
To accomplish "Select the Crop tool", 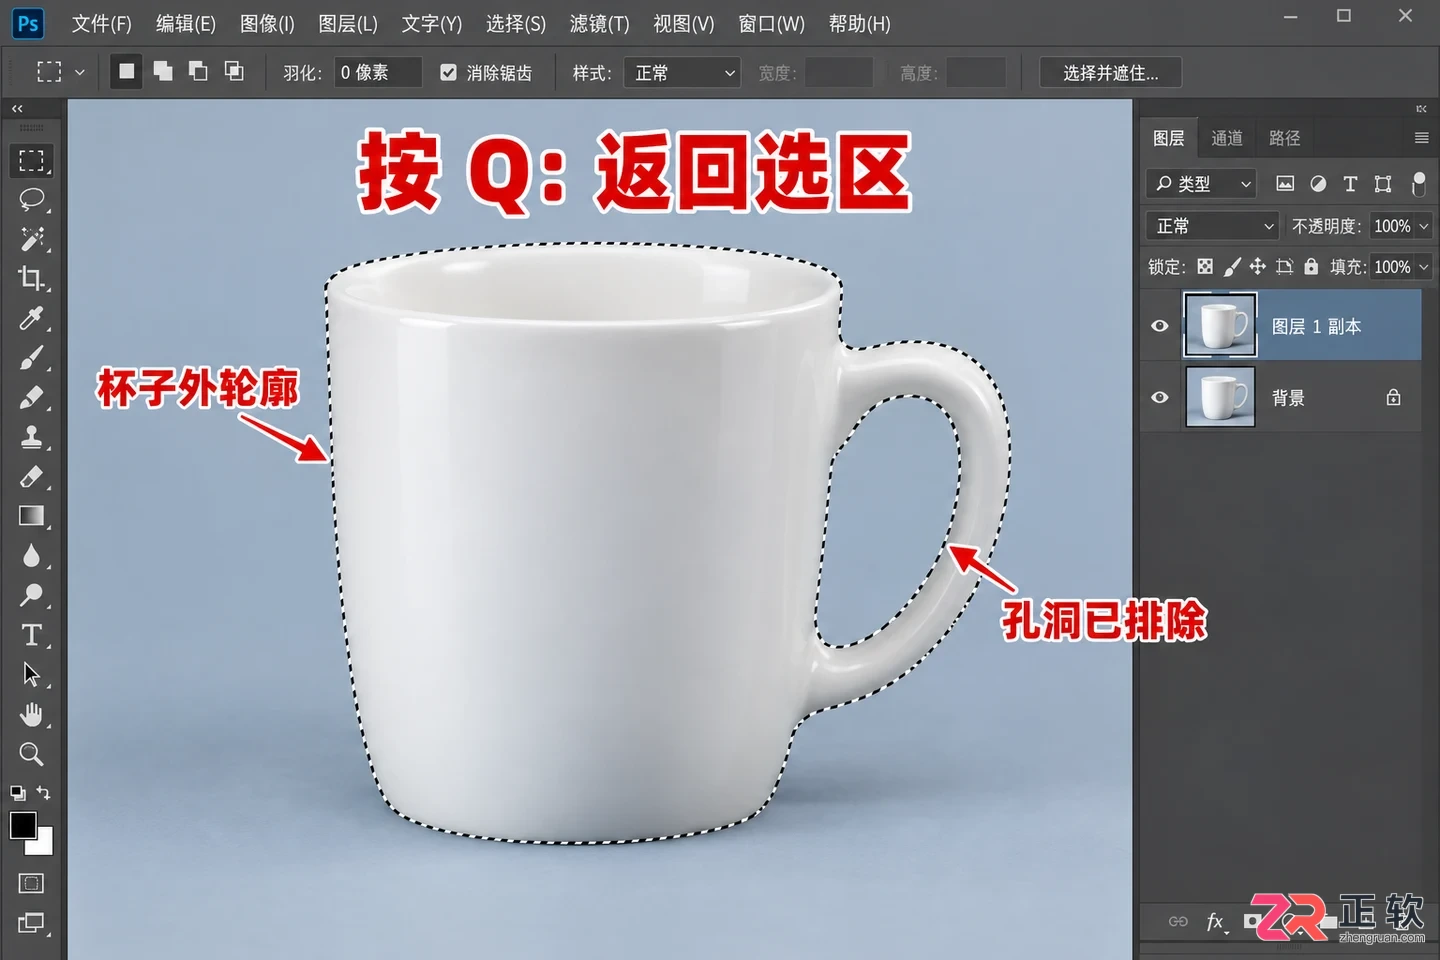I will 32,278.
